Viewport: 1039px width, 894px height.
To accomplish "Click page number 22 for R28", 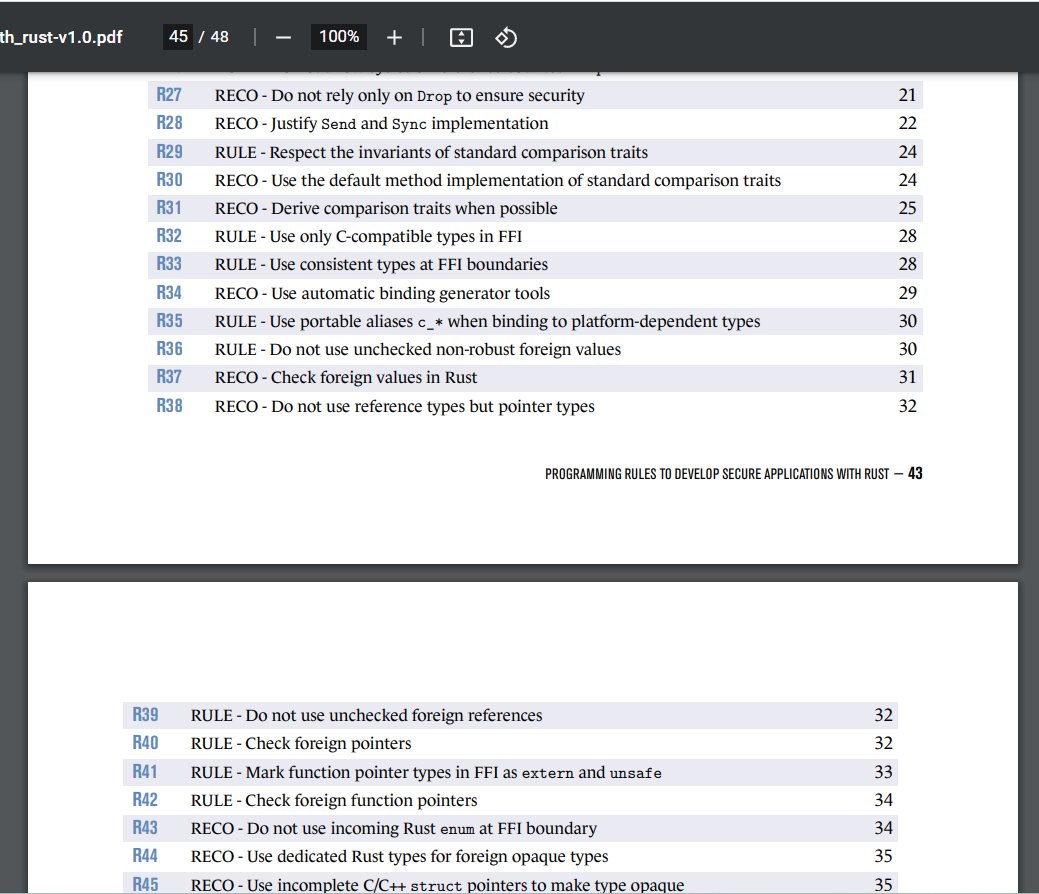I will click(x=907, y=123).
